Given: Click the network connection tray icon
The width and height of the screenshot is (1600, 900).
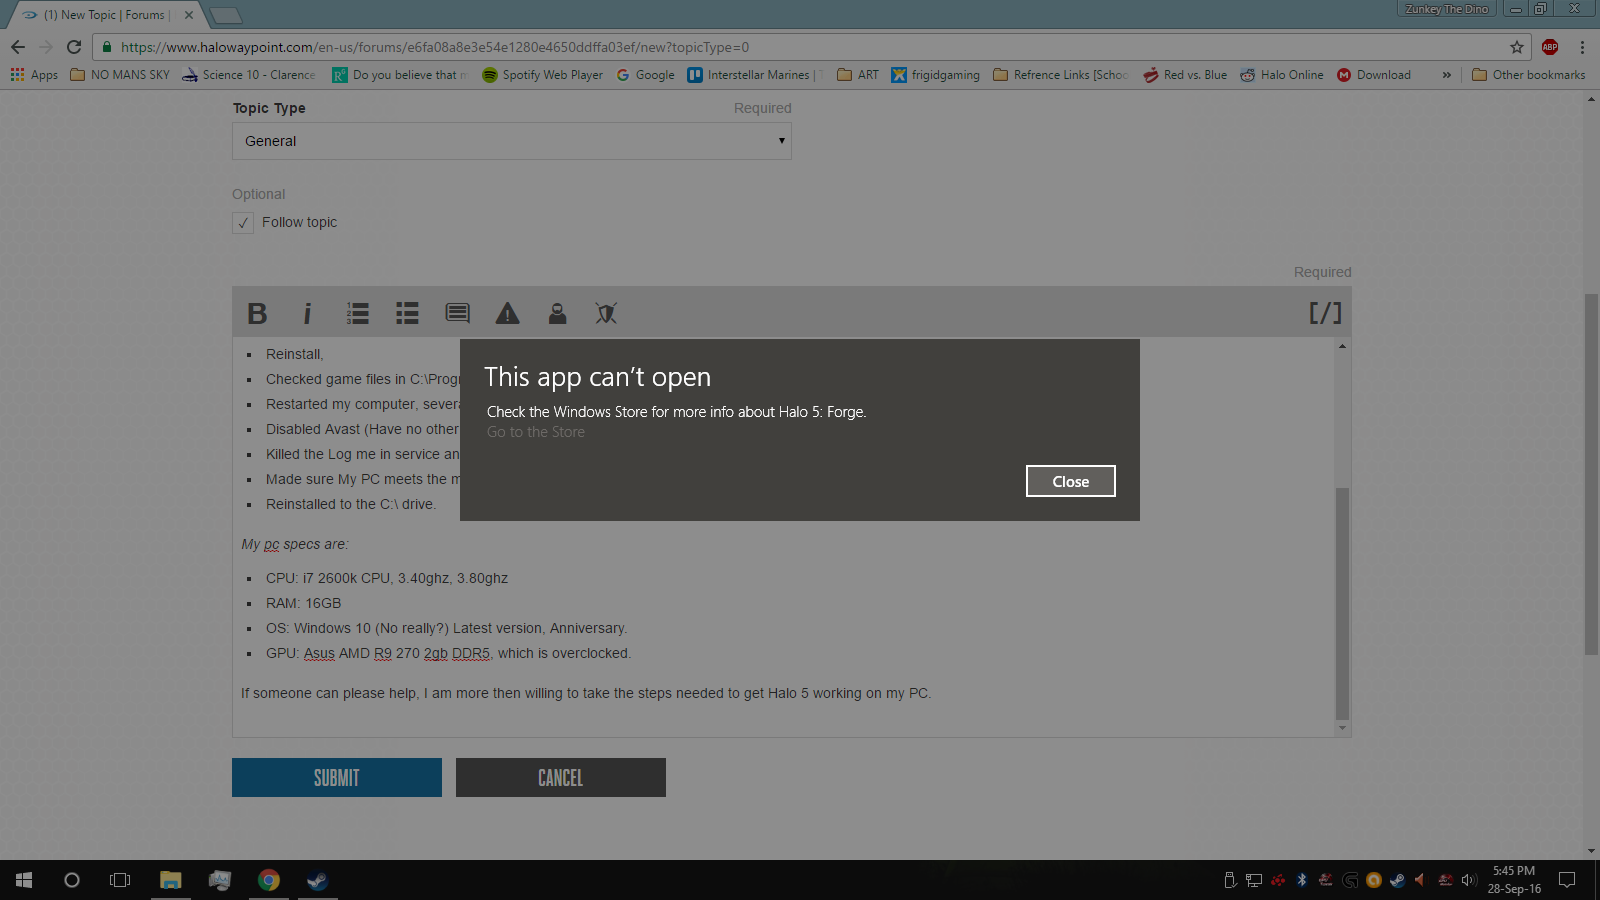Looking at the screenshot, I should [x=1254, y=880].
